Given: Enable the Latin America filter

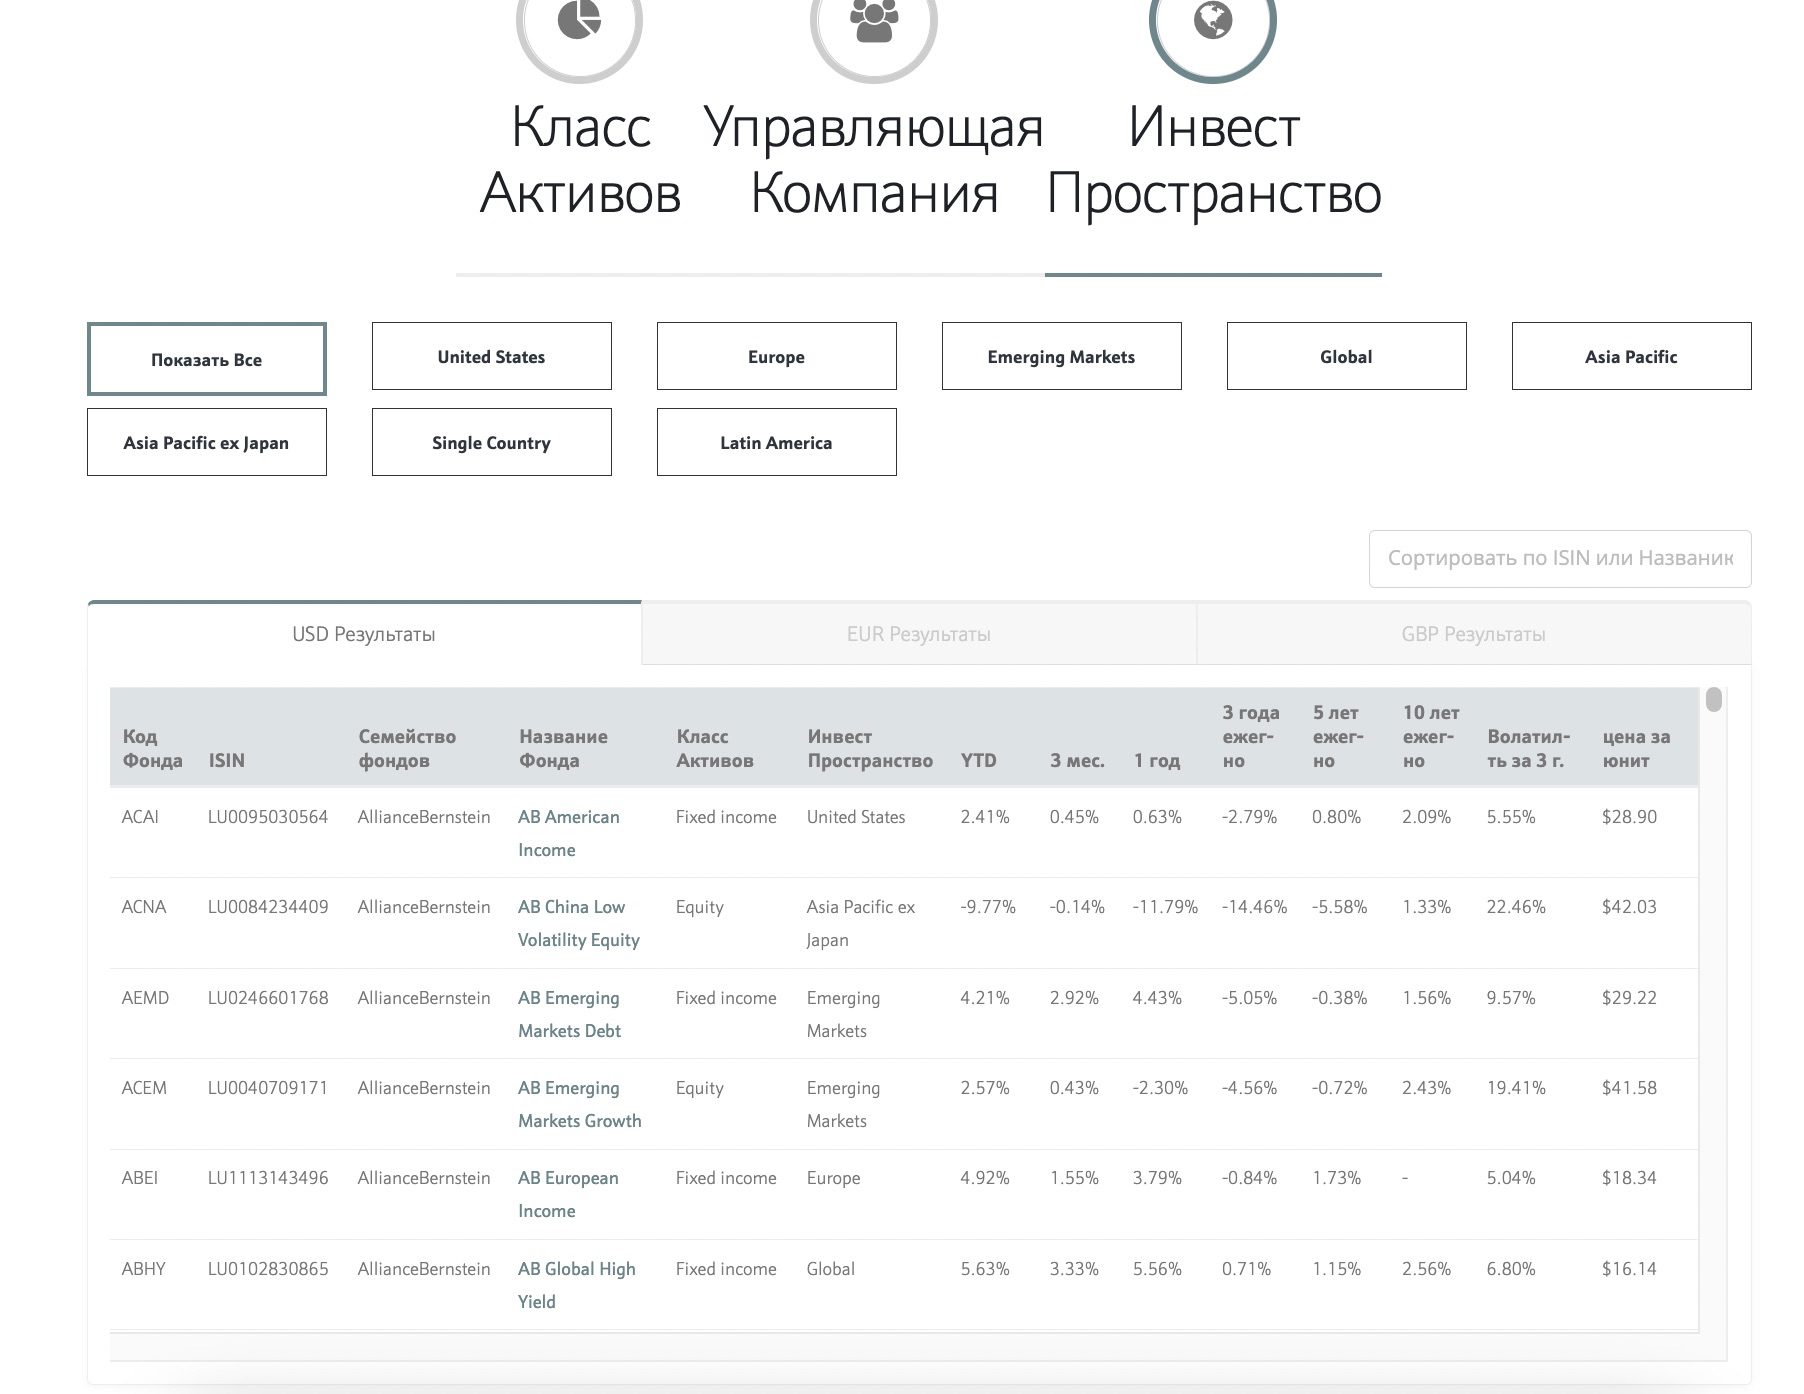Looking at the screenshot, I should coord(775,442).
